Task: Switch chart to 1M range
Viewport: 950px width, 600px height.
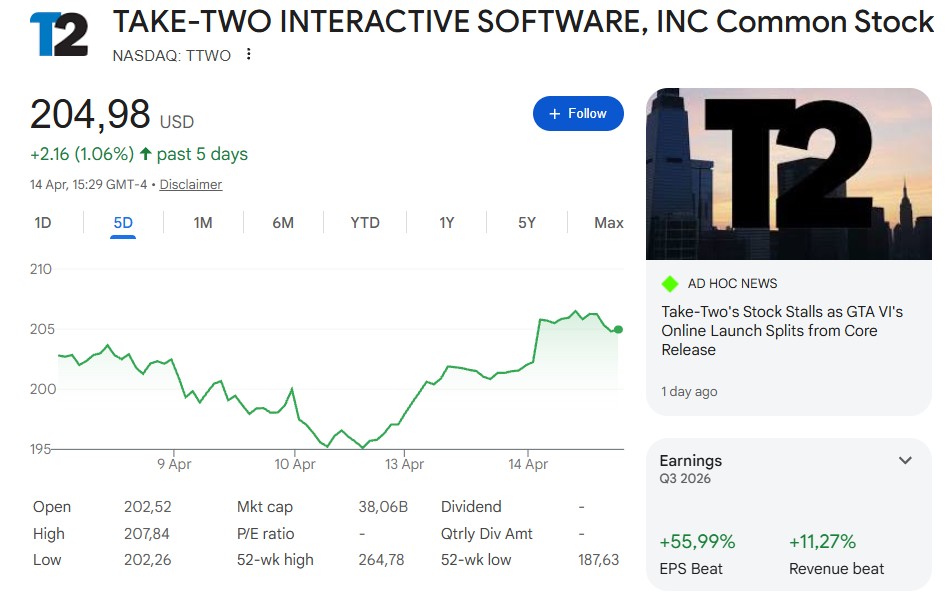Action: (203, 223)
